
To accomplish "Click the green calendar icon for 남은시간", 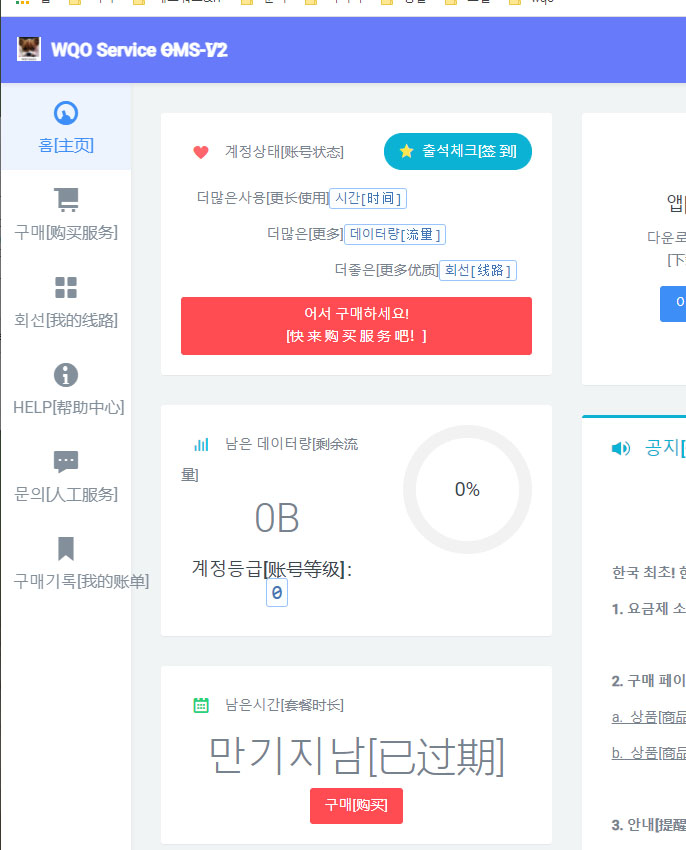I will coord(201,705).
